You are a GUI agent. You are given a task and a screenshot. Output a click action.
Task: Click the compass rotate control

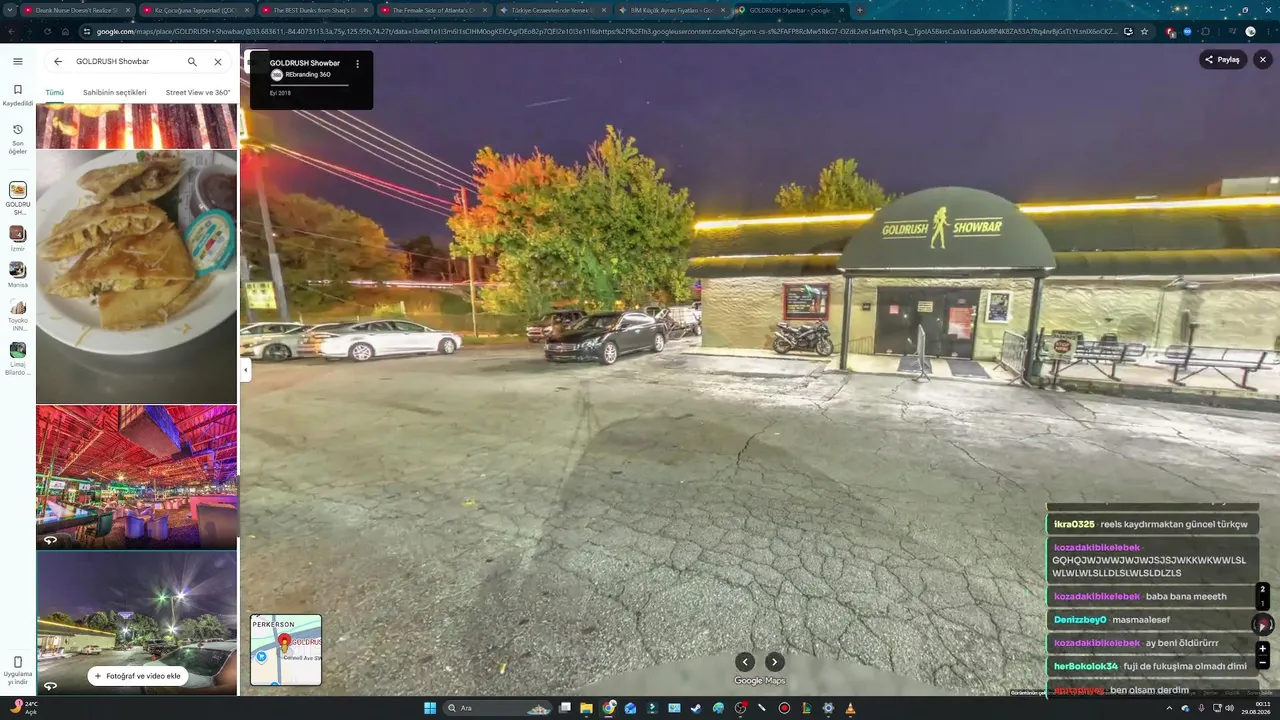pos(1263,624)
